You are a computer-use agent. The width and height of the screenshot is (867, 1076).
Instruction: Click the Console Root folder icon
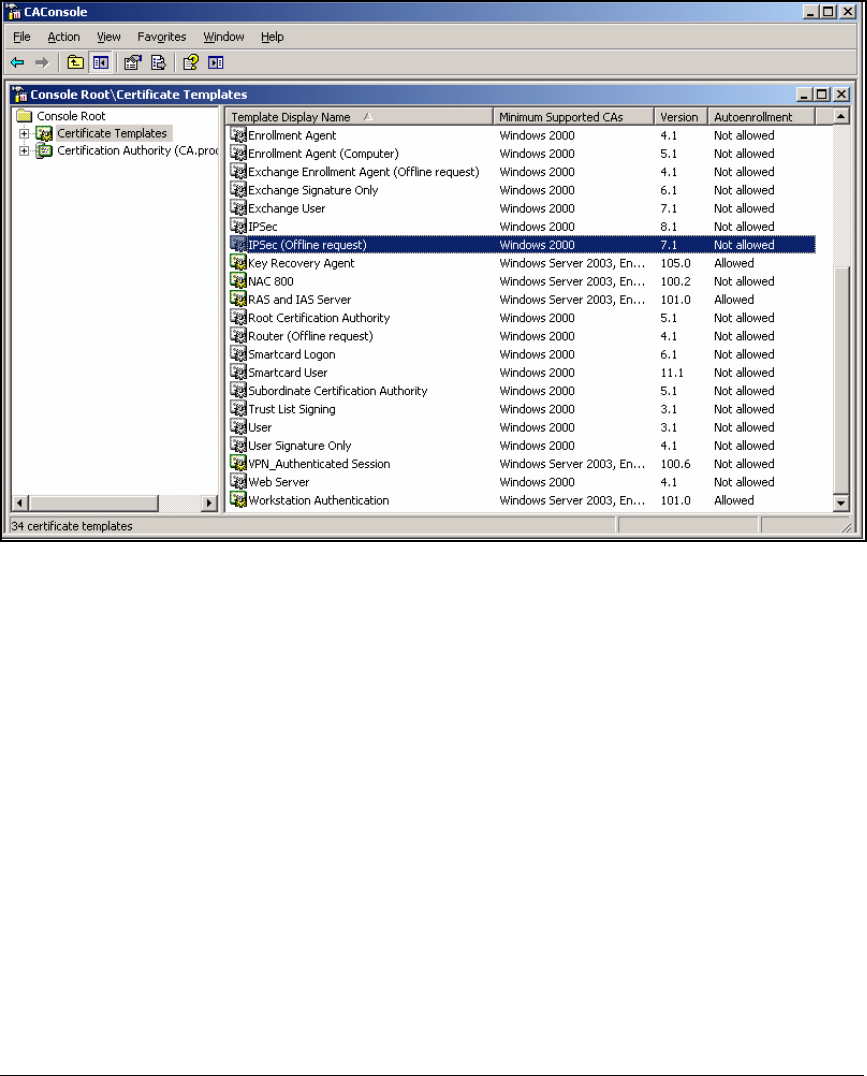(x=25, y=115)
